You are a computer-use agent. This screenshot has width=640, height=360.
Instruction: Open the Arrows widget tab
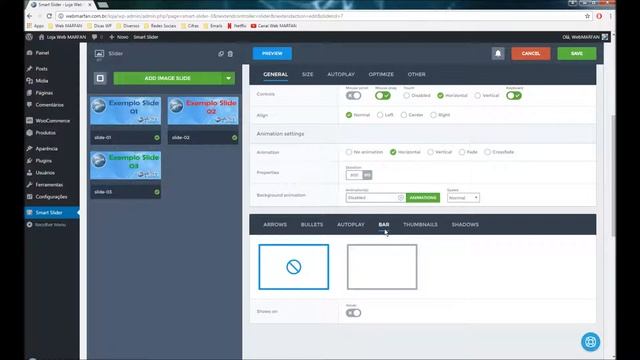(275, 224)
